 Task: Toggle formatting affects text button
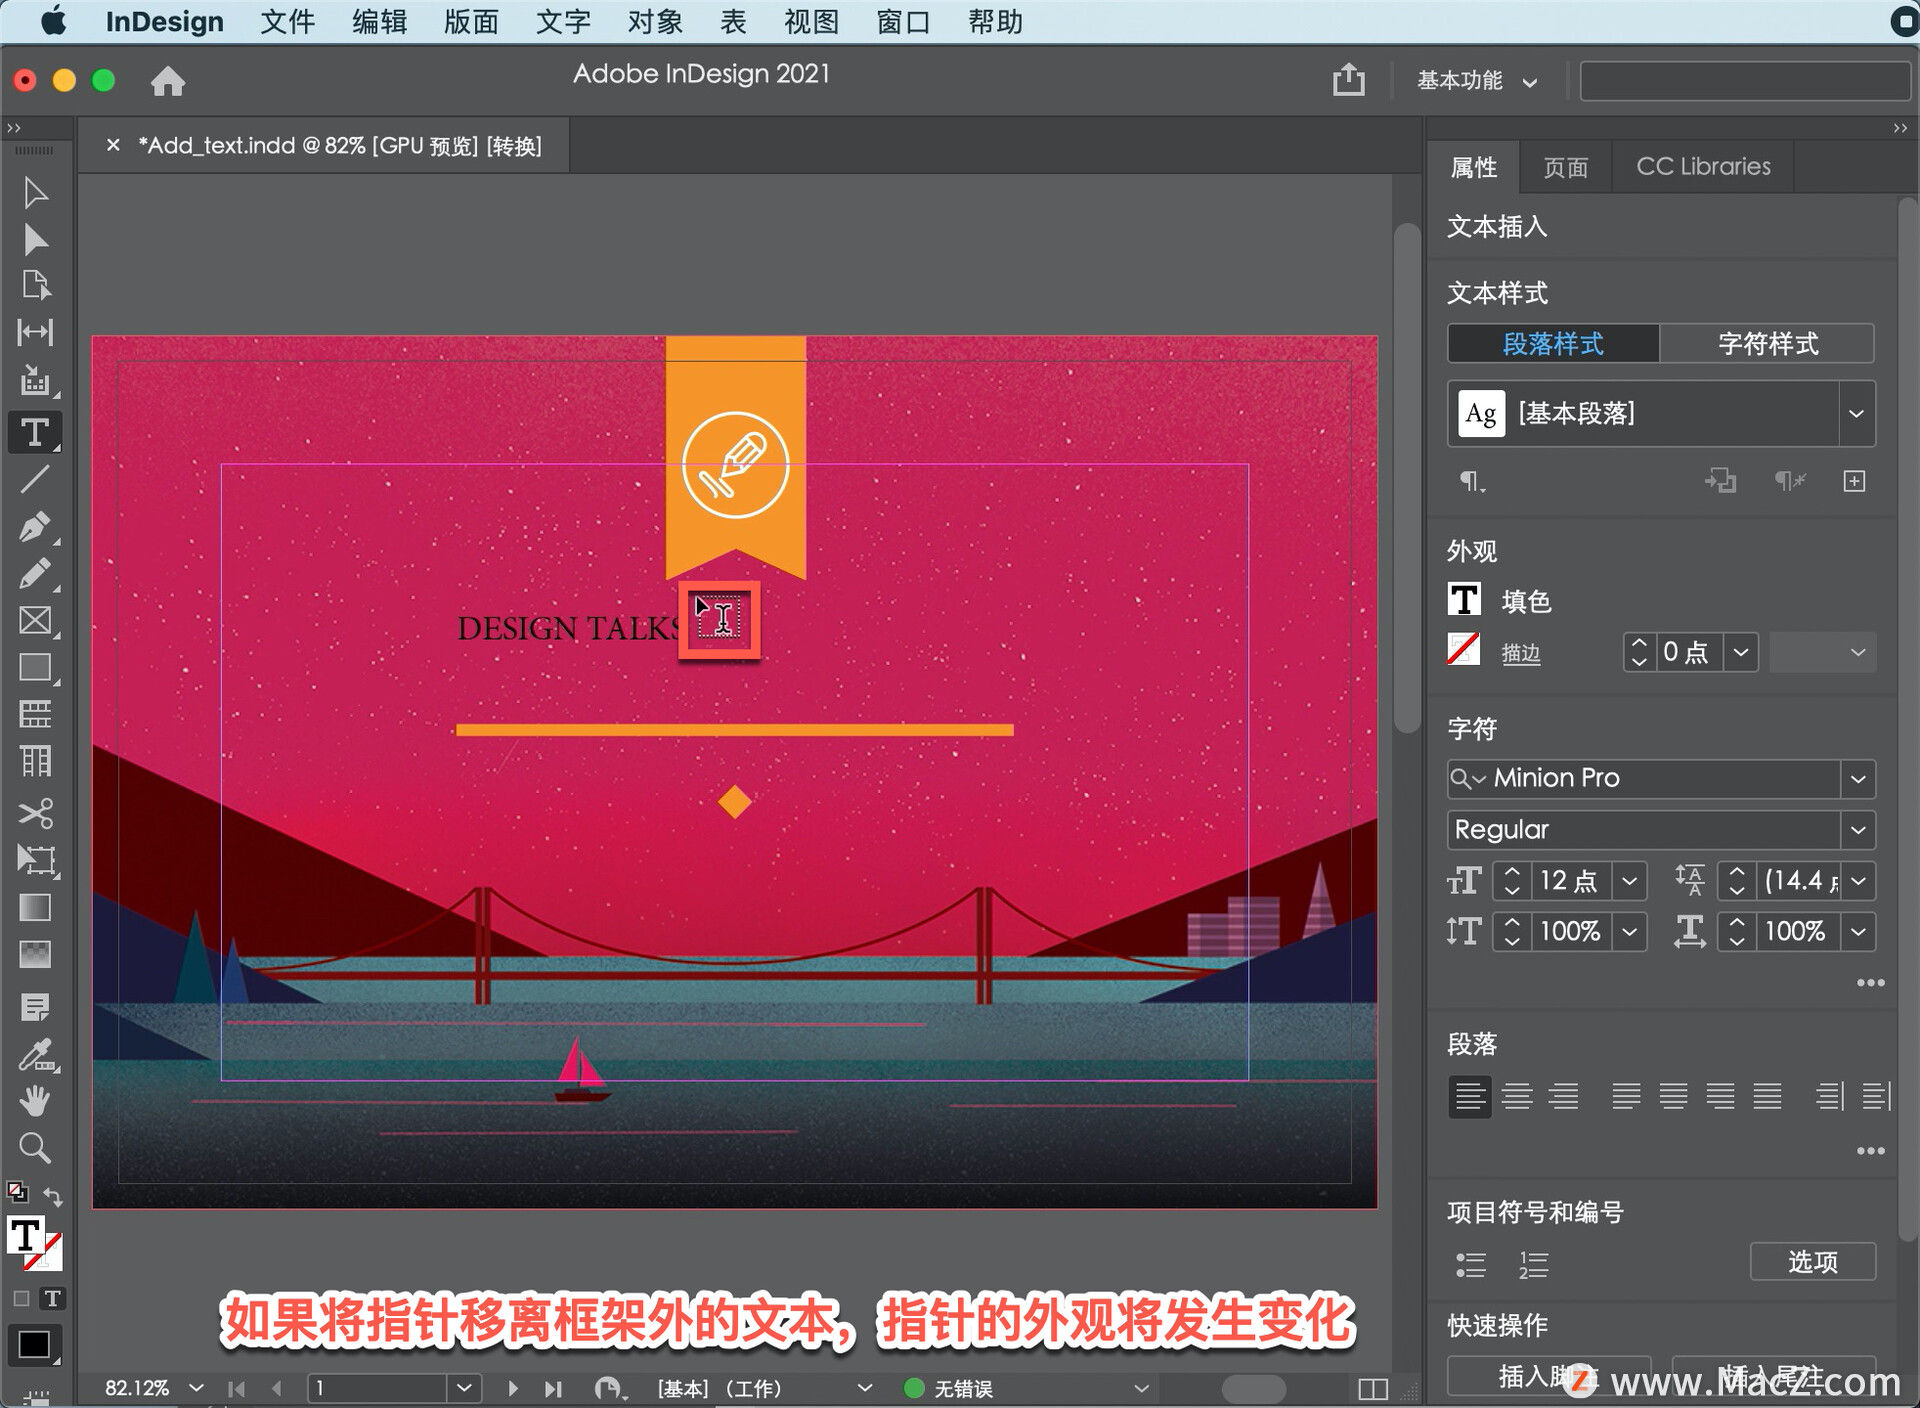[52, 1298]
